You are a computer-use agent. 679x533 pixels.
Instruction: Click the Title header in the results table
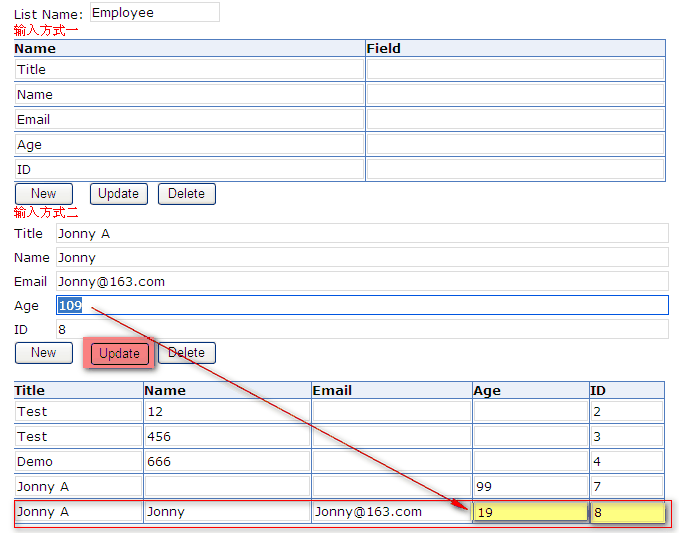(78, 390)
